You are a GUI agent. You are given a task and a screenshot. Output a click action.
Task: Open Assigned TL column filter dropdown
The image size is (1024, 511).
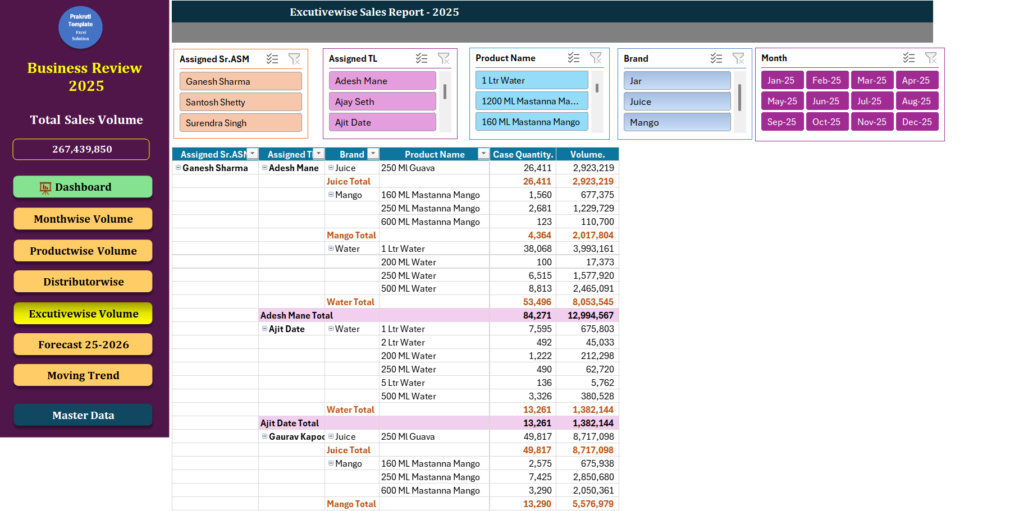[319, 154]
